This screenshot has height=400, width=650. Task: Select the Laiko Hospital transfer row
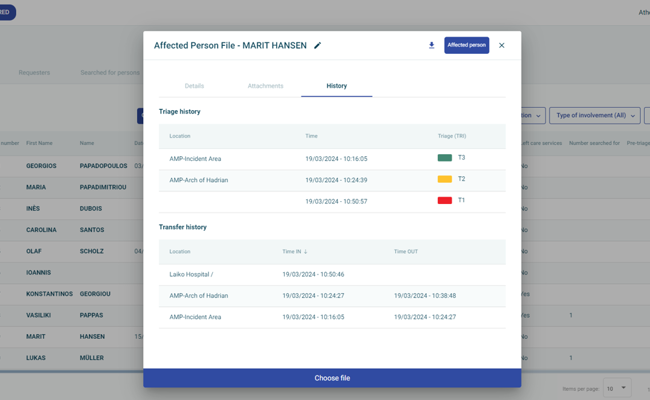[x=332, y=274]
